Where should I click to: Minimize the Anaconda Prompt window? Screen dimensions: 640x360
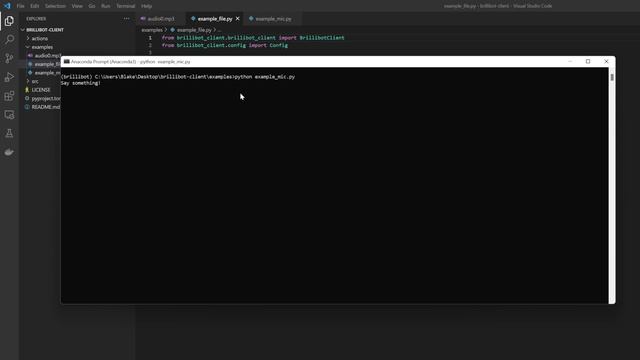click(570, 62)
